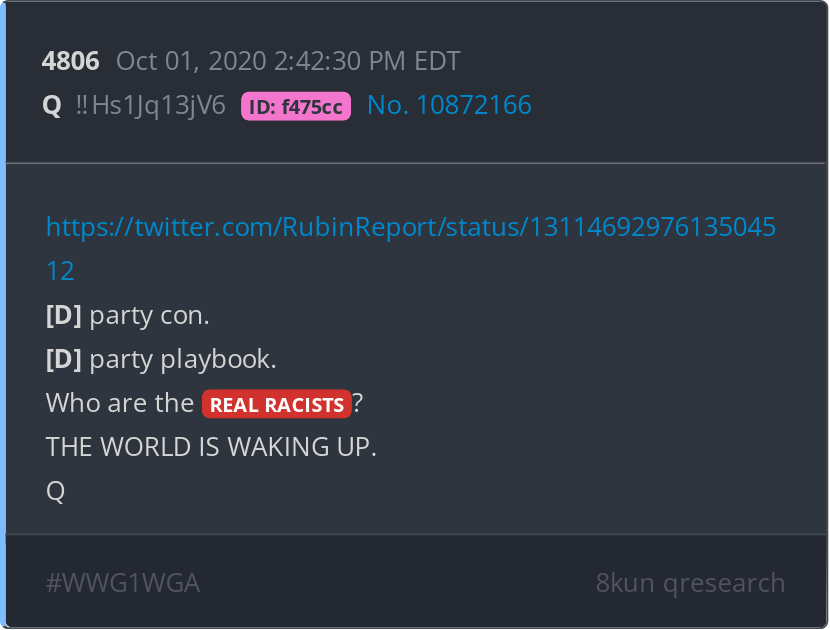
Task: Click the wrapped "12" end of the URL
Action: 60,271
